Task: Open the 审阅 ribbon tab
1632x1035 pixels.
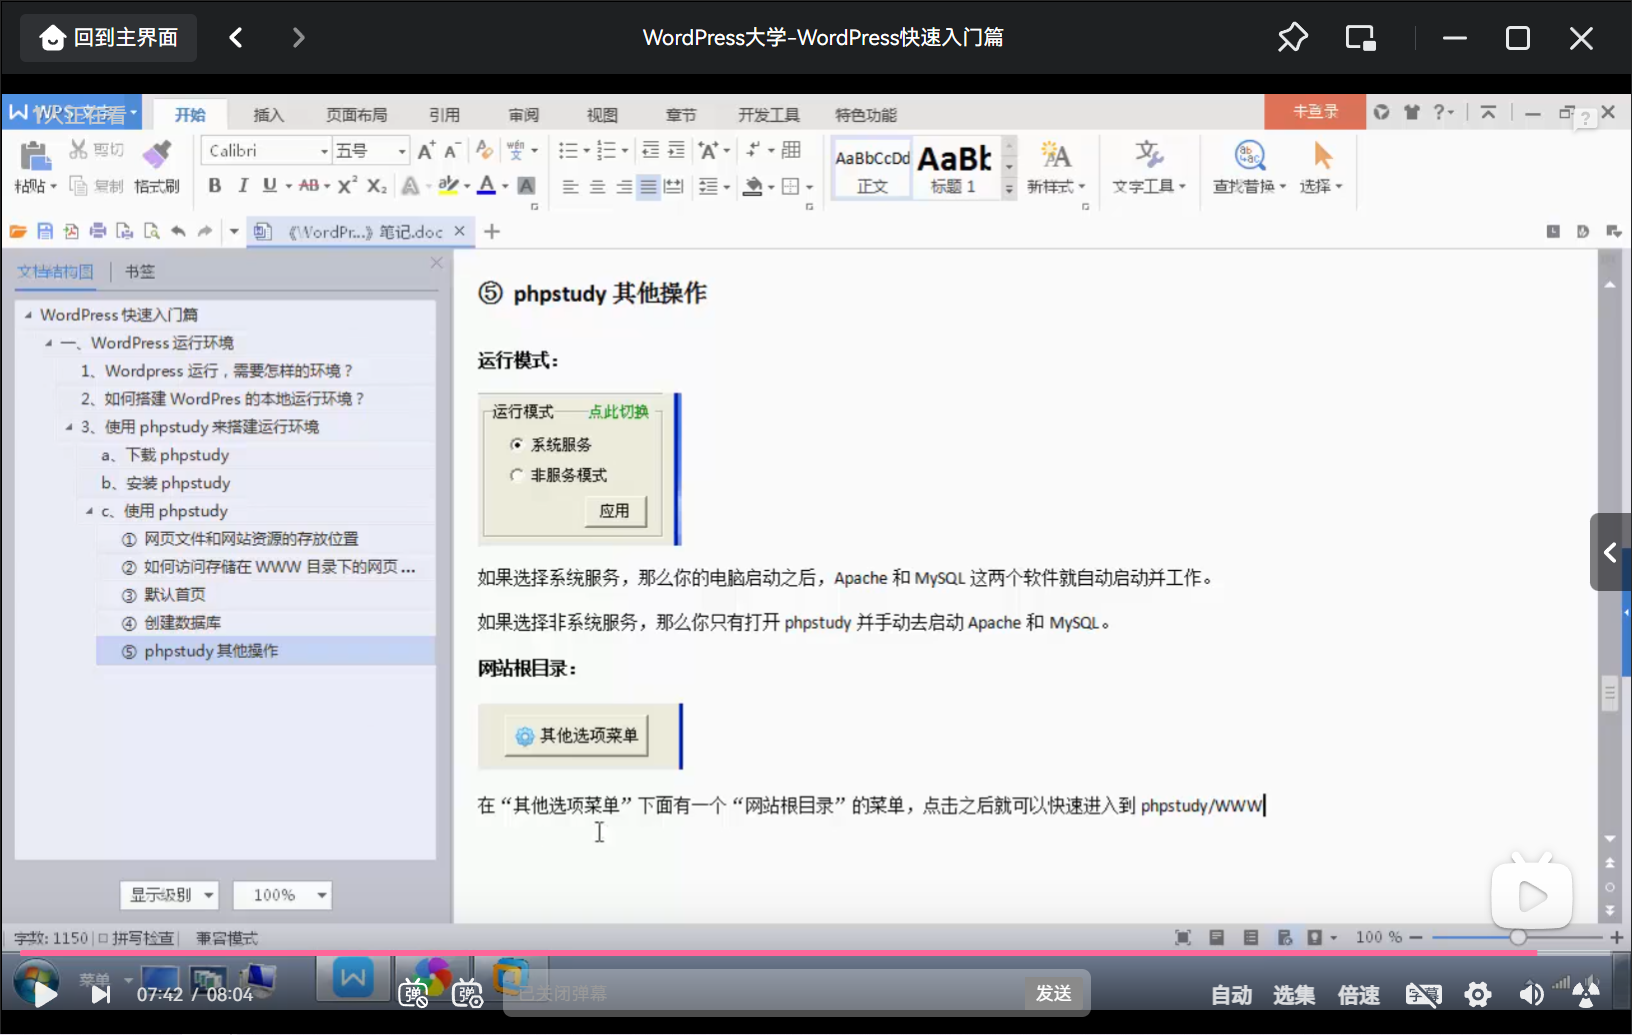Action: pos(523,115)
